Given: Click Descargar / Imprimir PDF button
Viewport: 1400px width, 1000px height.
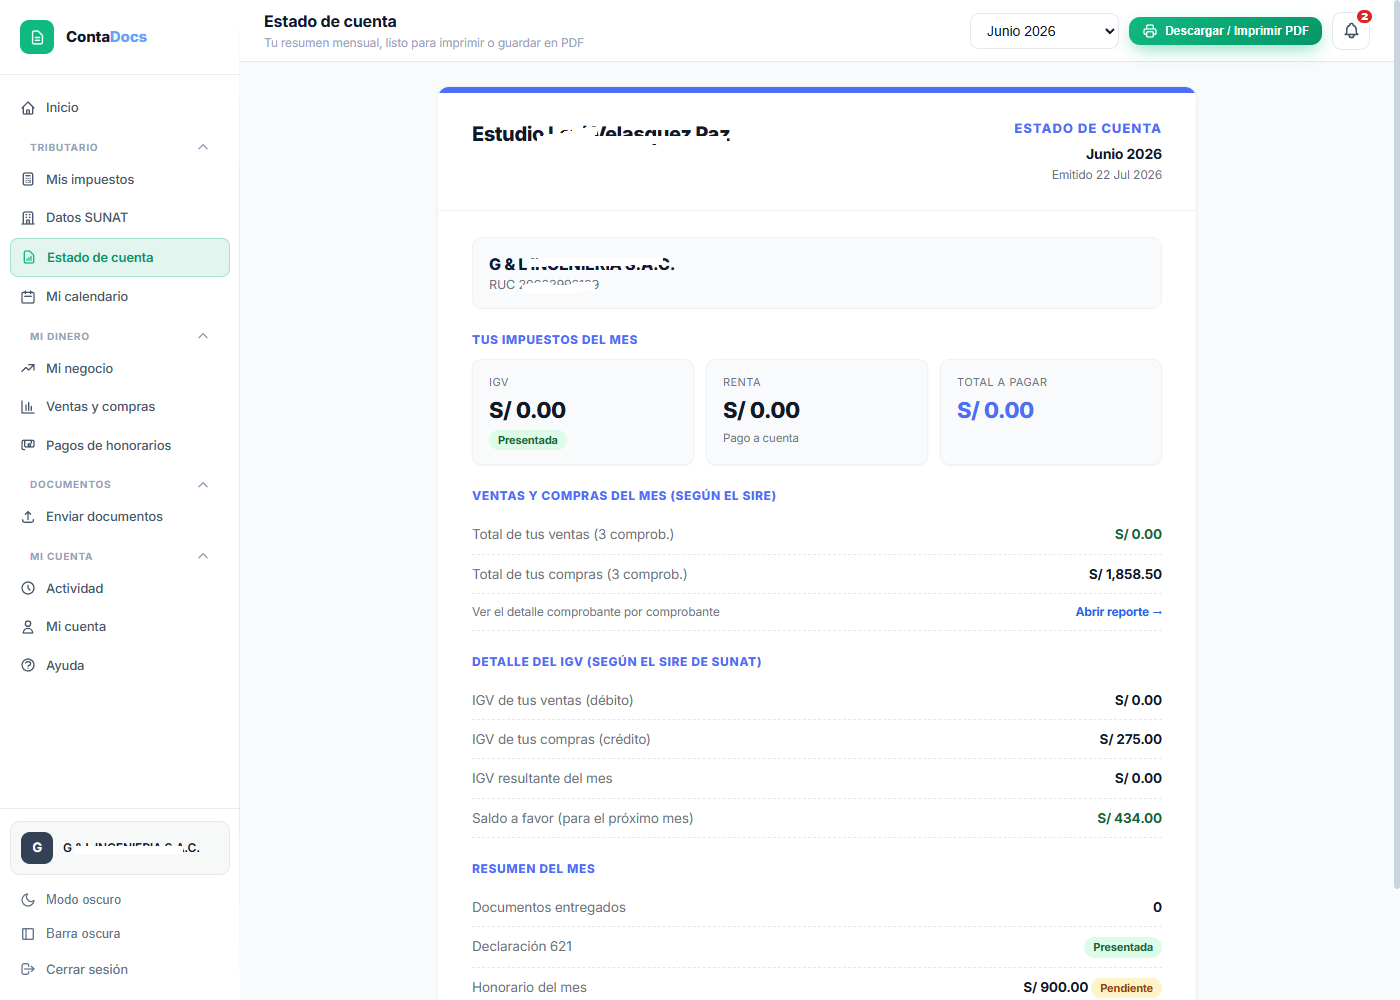Looking at the screenshot, I should tap(1225, 31).
